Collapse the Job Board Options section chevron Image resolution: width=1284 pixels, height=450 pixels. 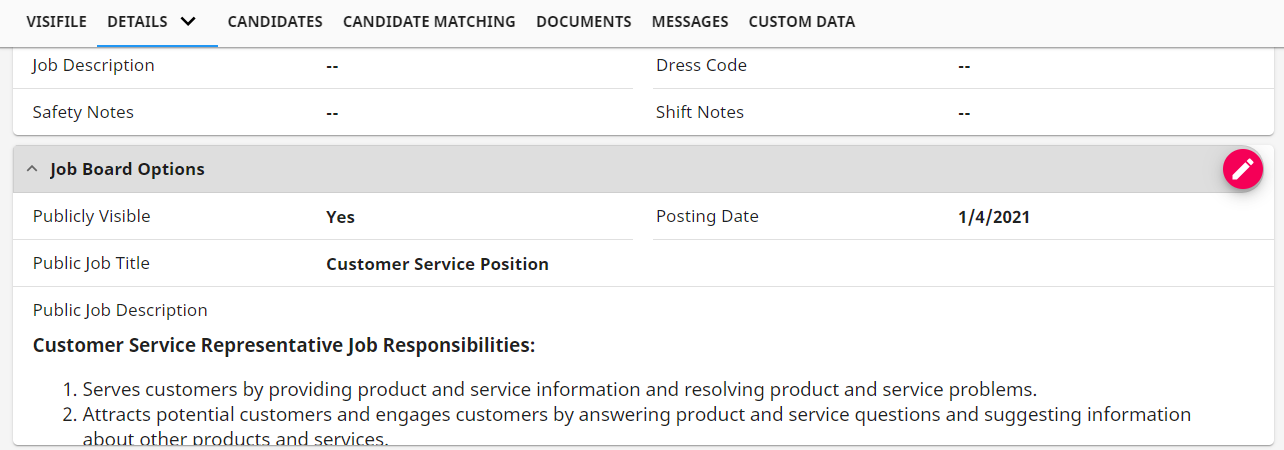click(31, 170)
